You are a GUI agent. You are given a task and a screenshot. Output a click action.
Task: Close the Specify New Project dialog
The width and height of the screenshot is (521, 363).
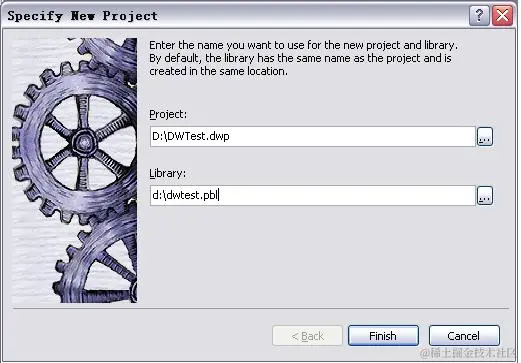click(x=502, y=15)
